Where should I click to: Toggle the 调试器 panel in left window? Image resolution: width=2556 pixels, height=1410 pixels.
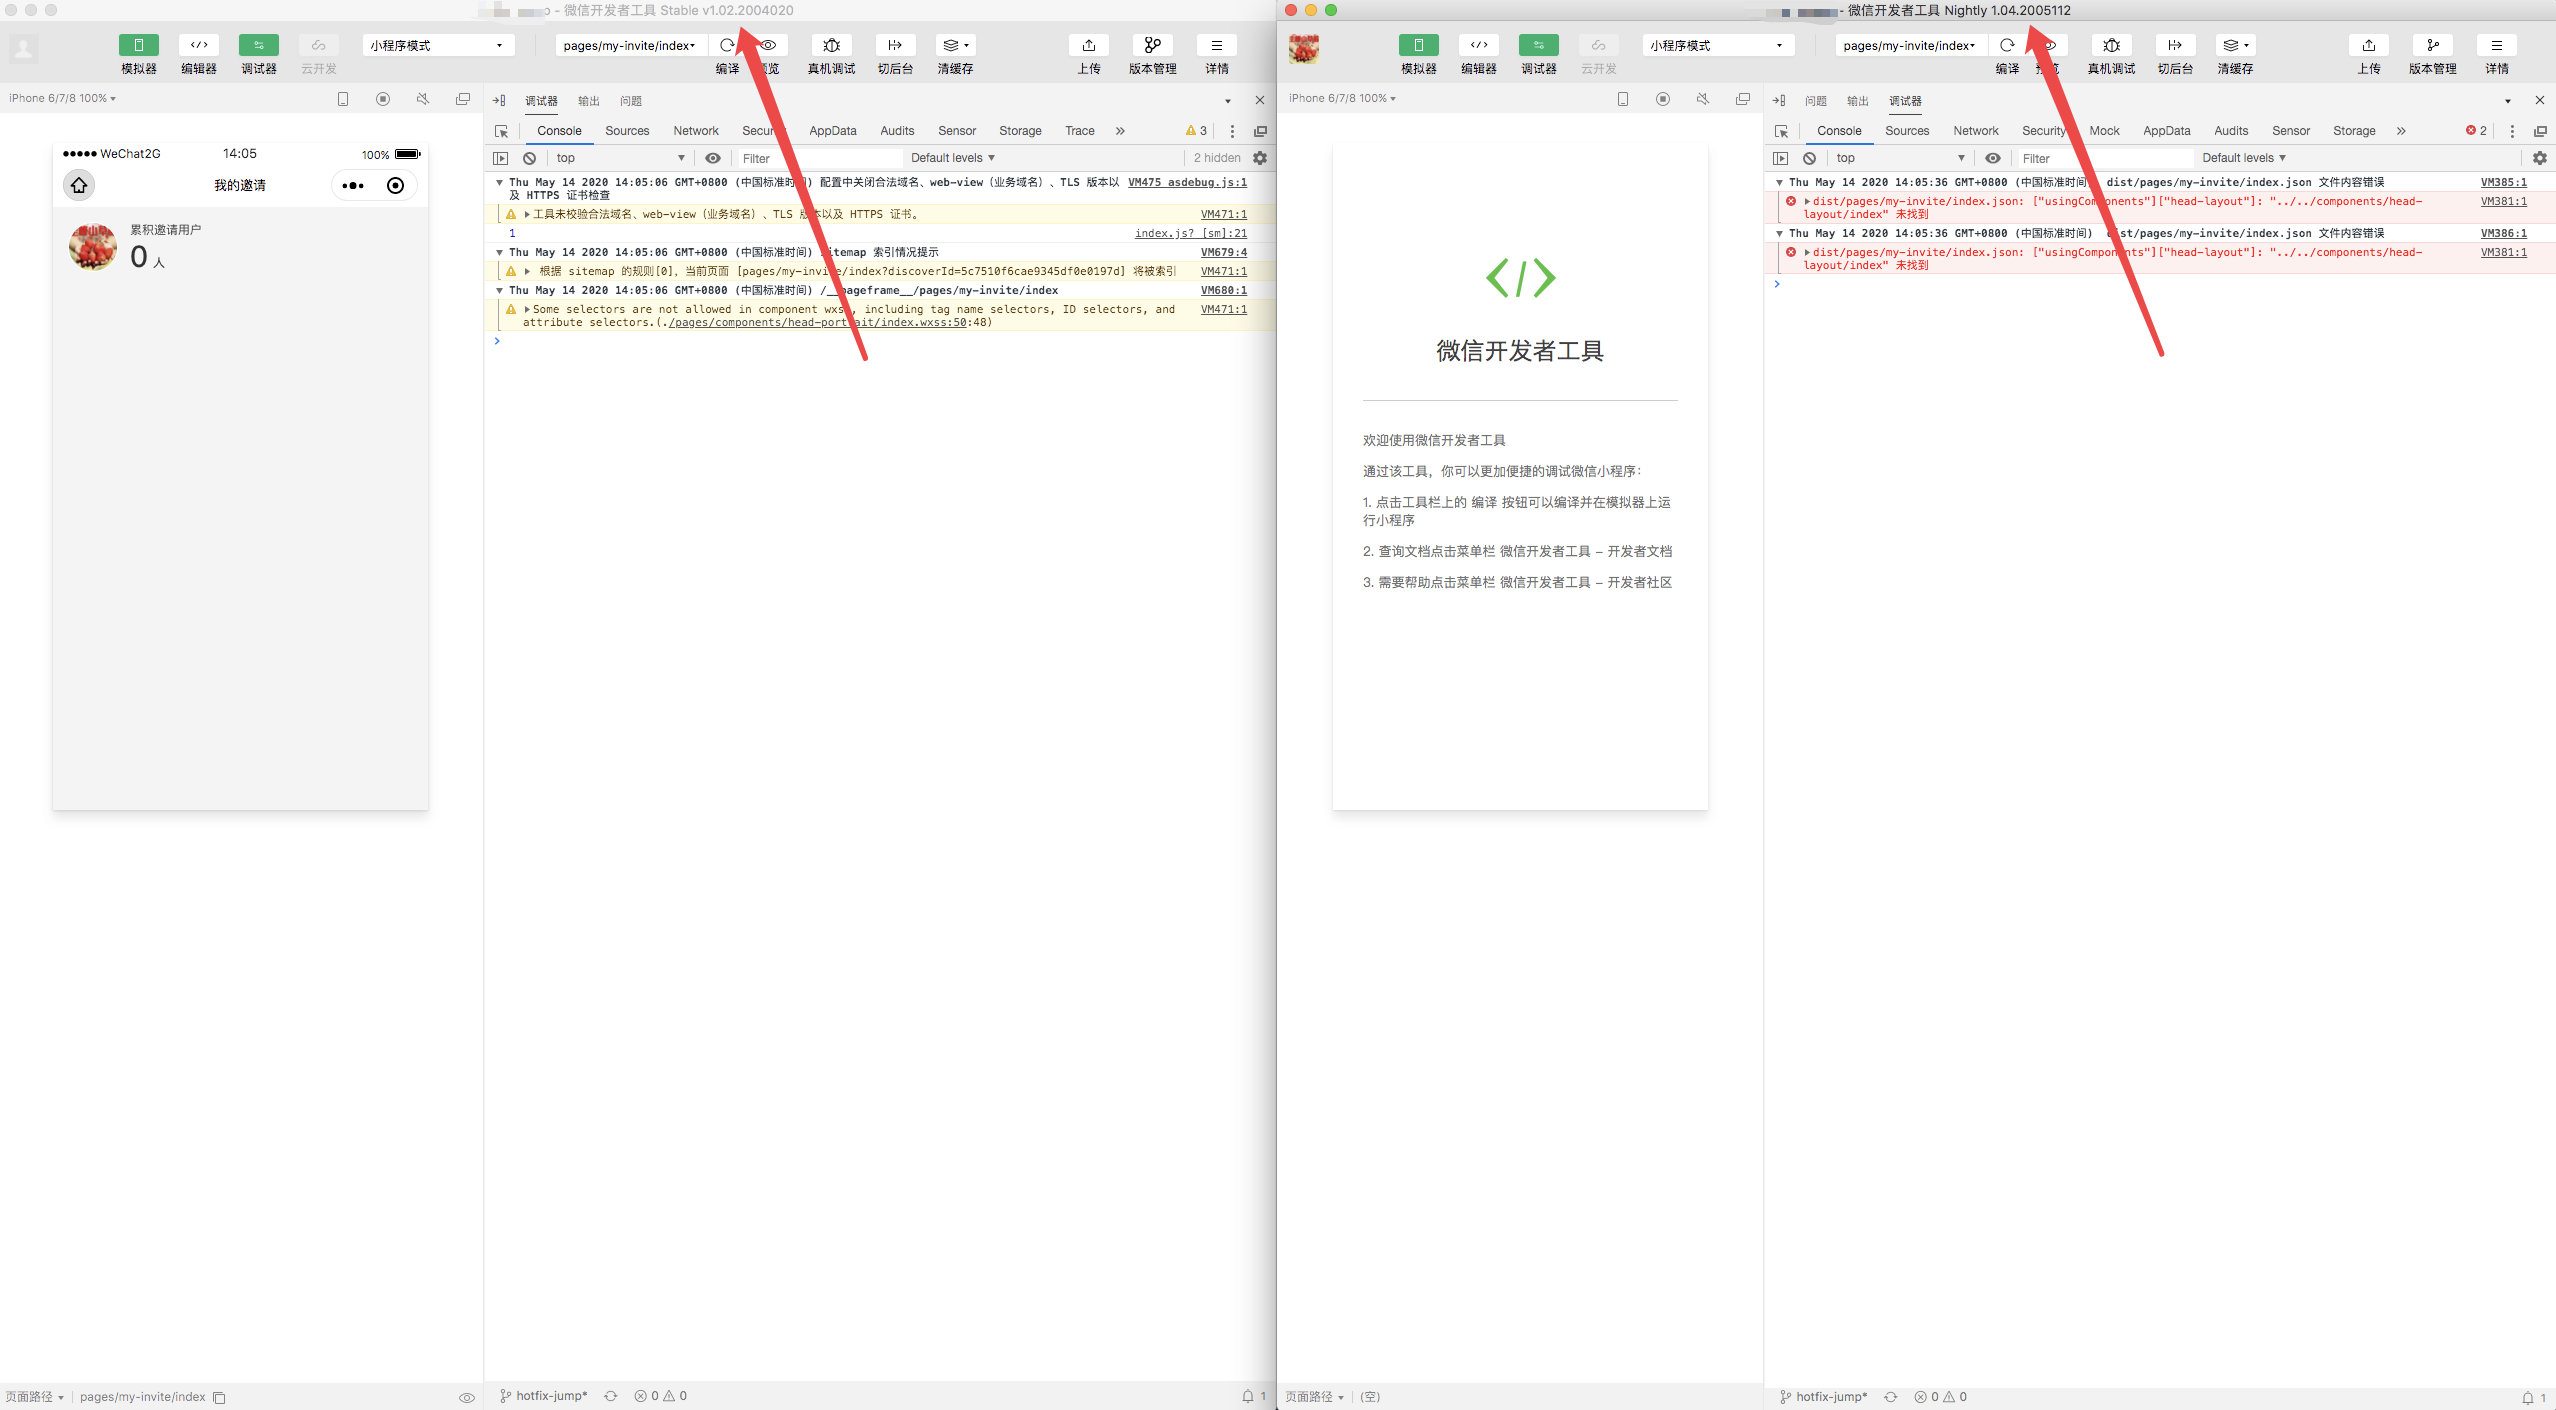[x=258, y=46]
